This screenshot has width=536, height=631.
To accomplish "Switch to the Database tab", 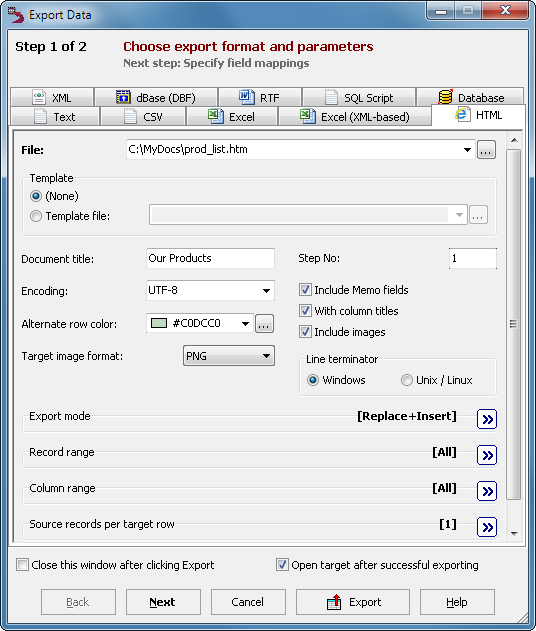I will coord(470,97).
